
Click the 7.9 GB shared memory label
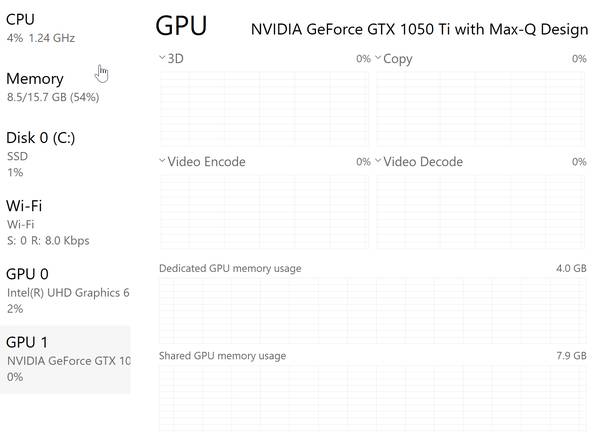(x=571, y=356)
